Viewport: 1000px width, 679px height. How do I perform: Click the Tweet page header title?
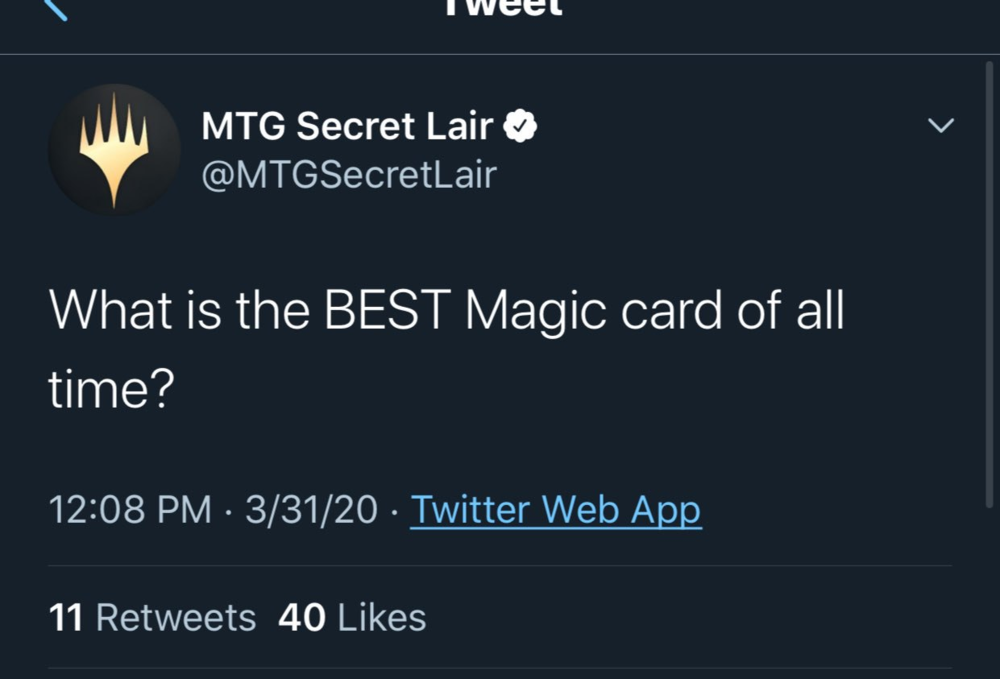pos(504,8)
